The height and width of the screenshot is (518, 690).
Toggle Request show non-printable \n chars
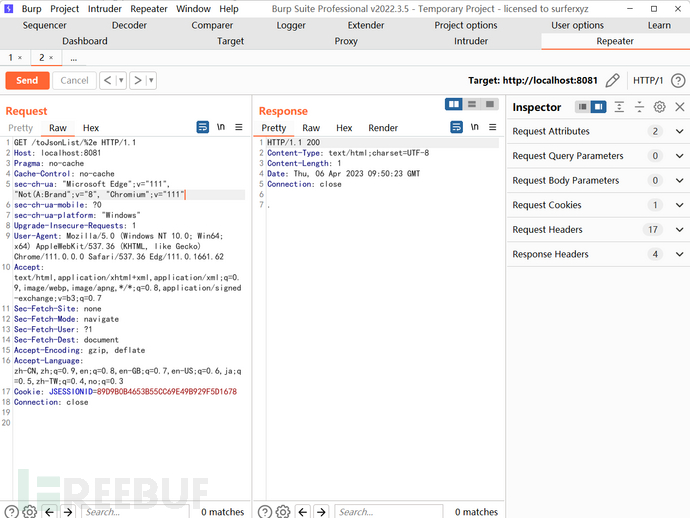pyautogui.click(x=220, y=127)
